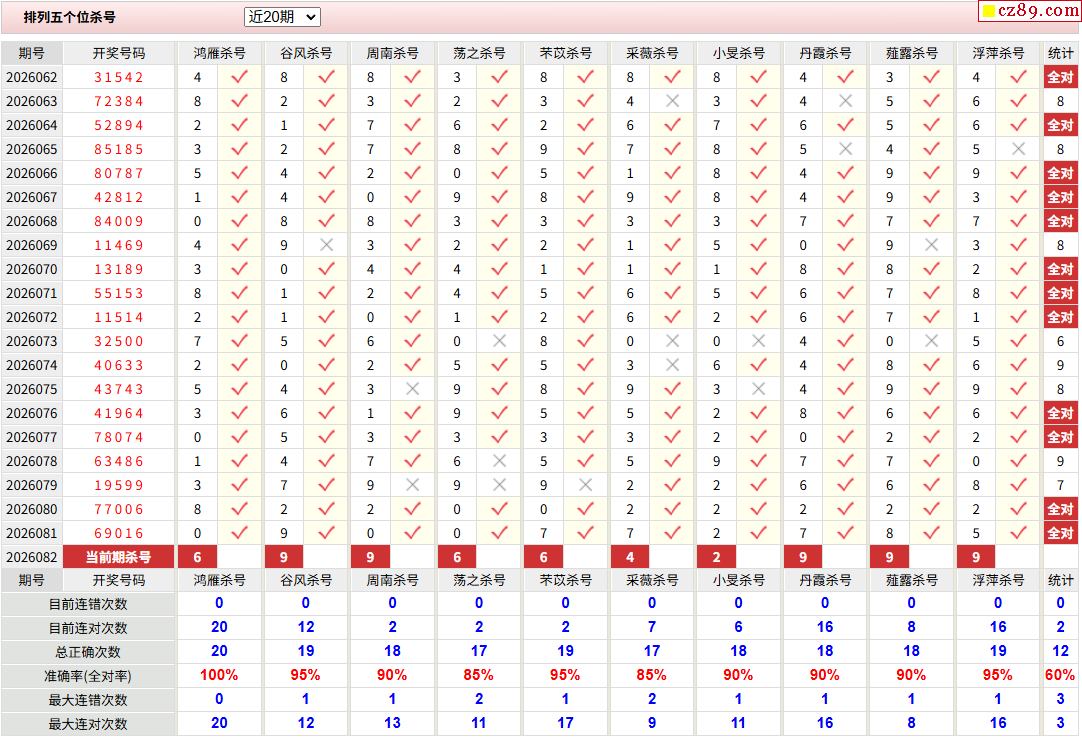Click the 全对 badge in row 2026064
The height and width of the screenshot is (738, 1082).
tap(1061, 125)
